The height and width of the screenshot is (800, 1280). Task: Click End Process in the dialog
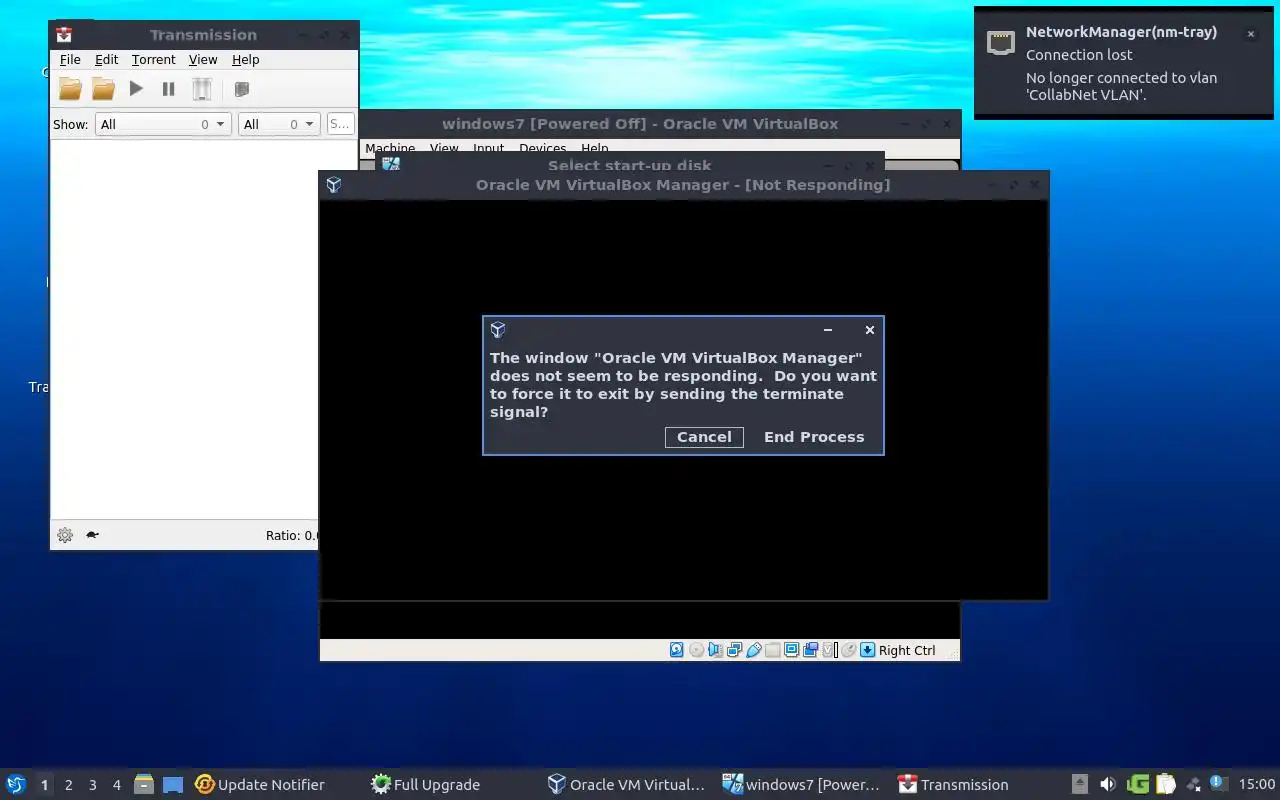814,437
